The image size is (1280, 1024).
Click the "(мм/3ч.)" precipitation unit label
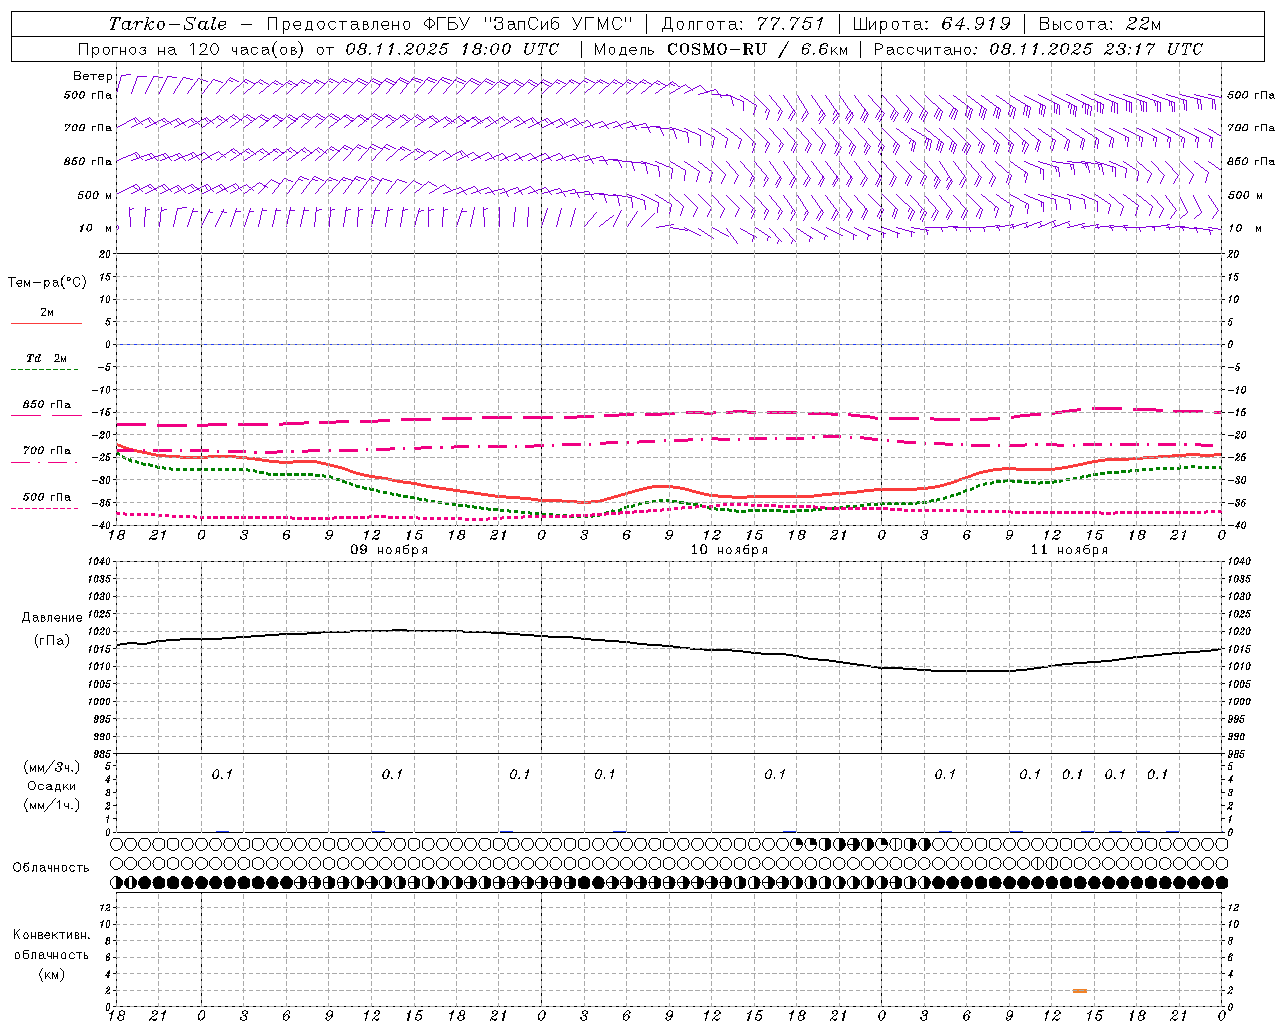[x=52, y=767]
